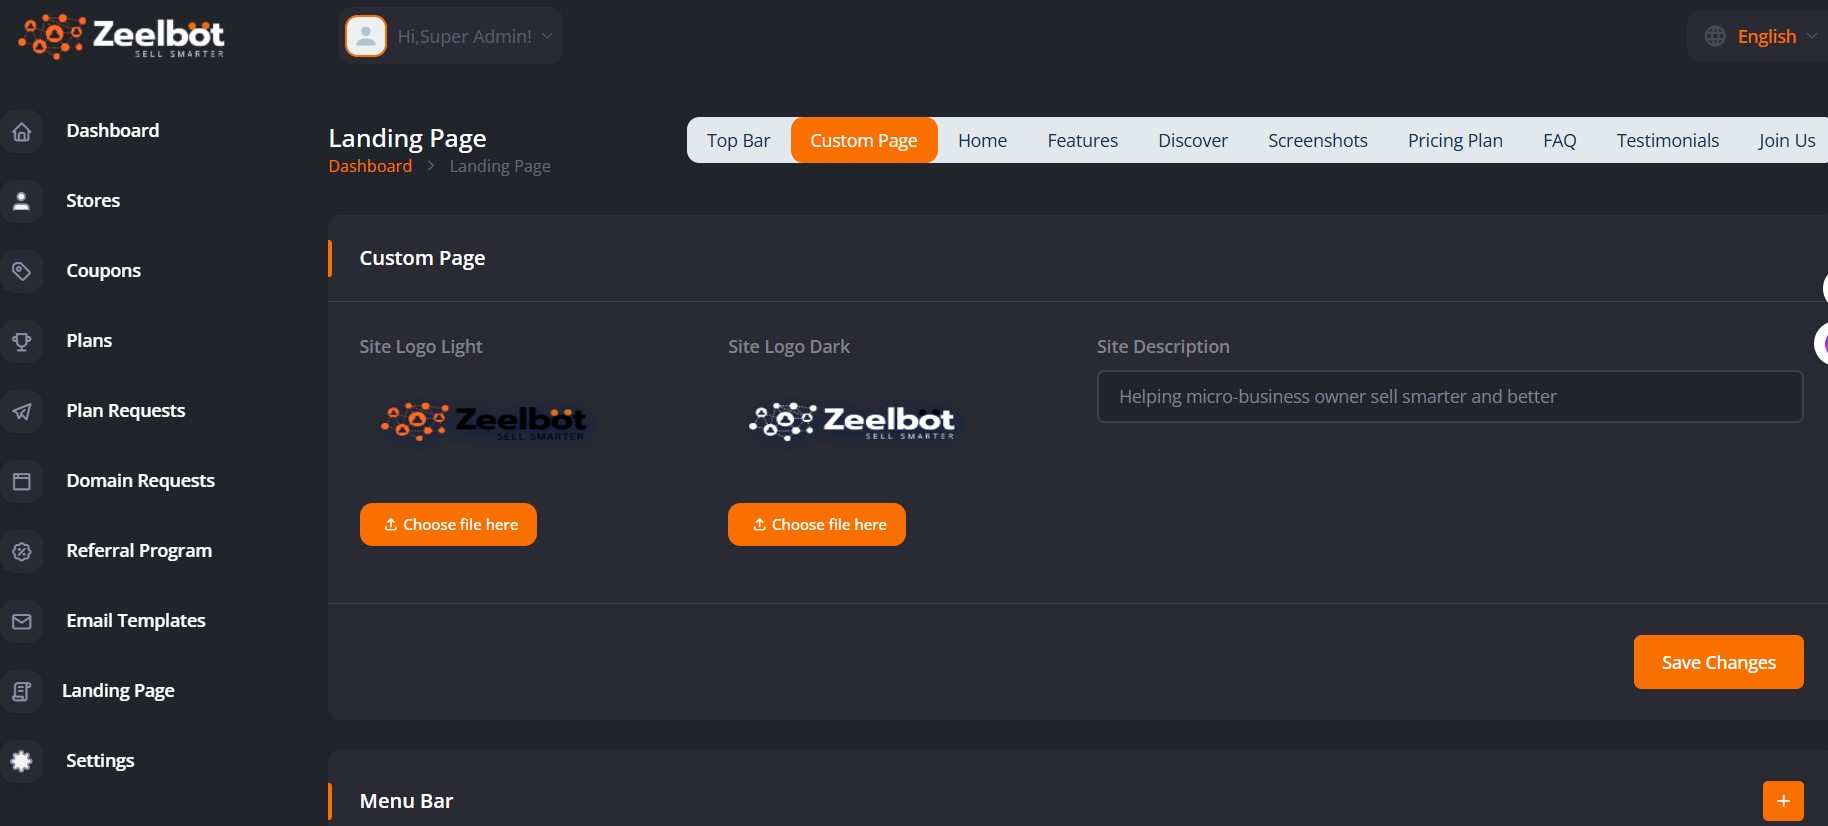Click the Referral Program badge icon

(x=22, y=551)
